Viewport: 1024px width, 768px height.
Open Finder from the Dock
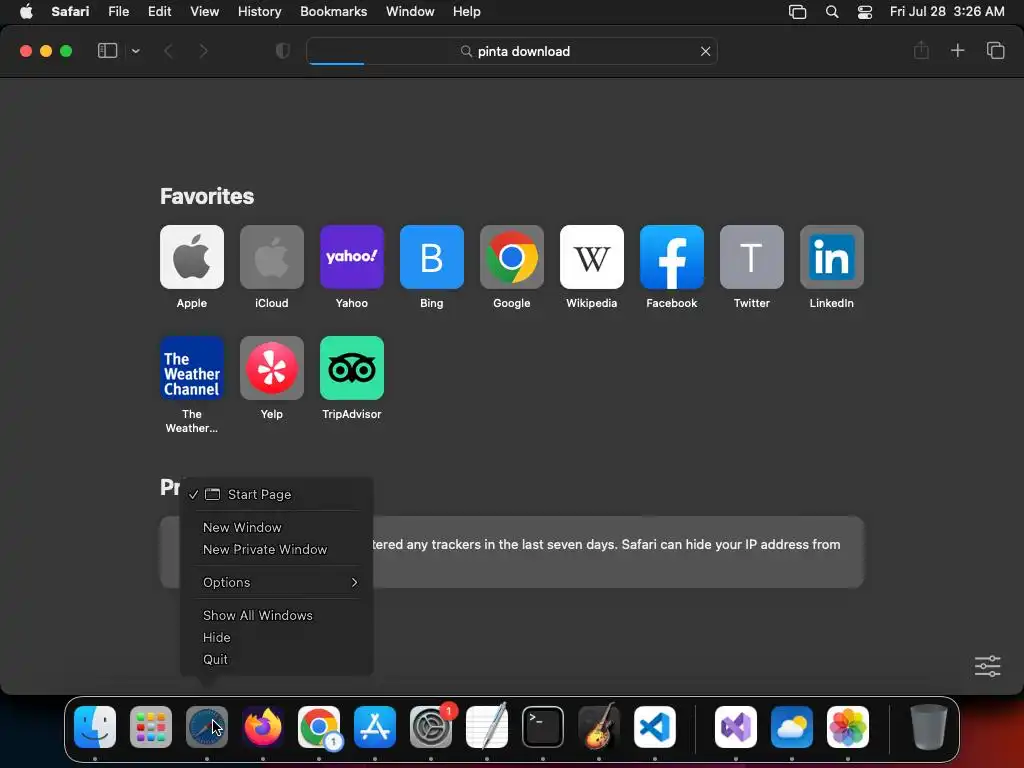coord(95,727)
